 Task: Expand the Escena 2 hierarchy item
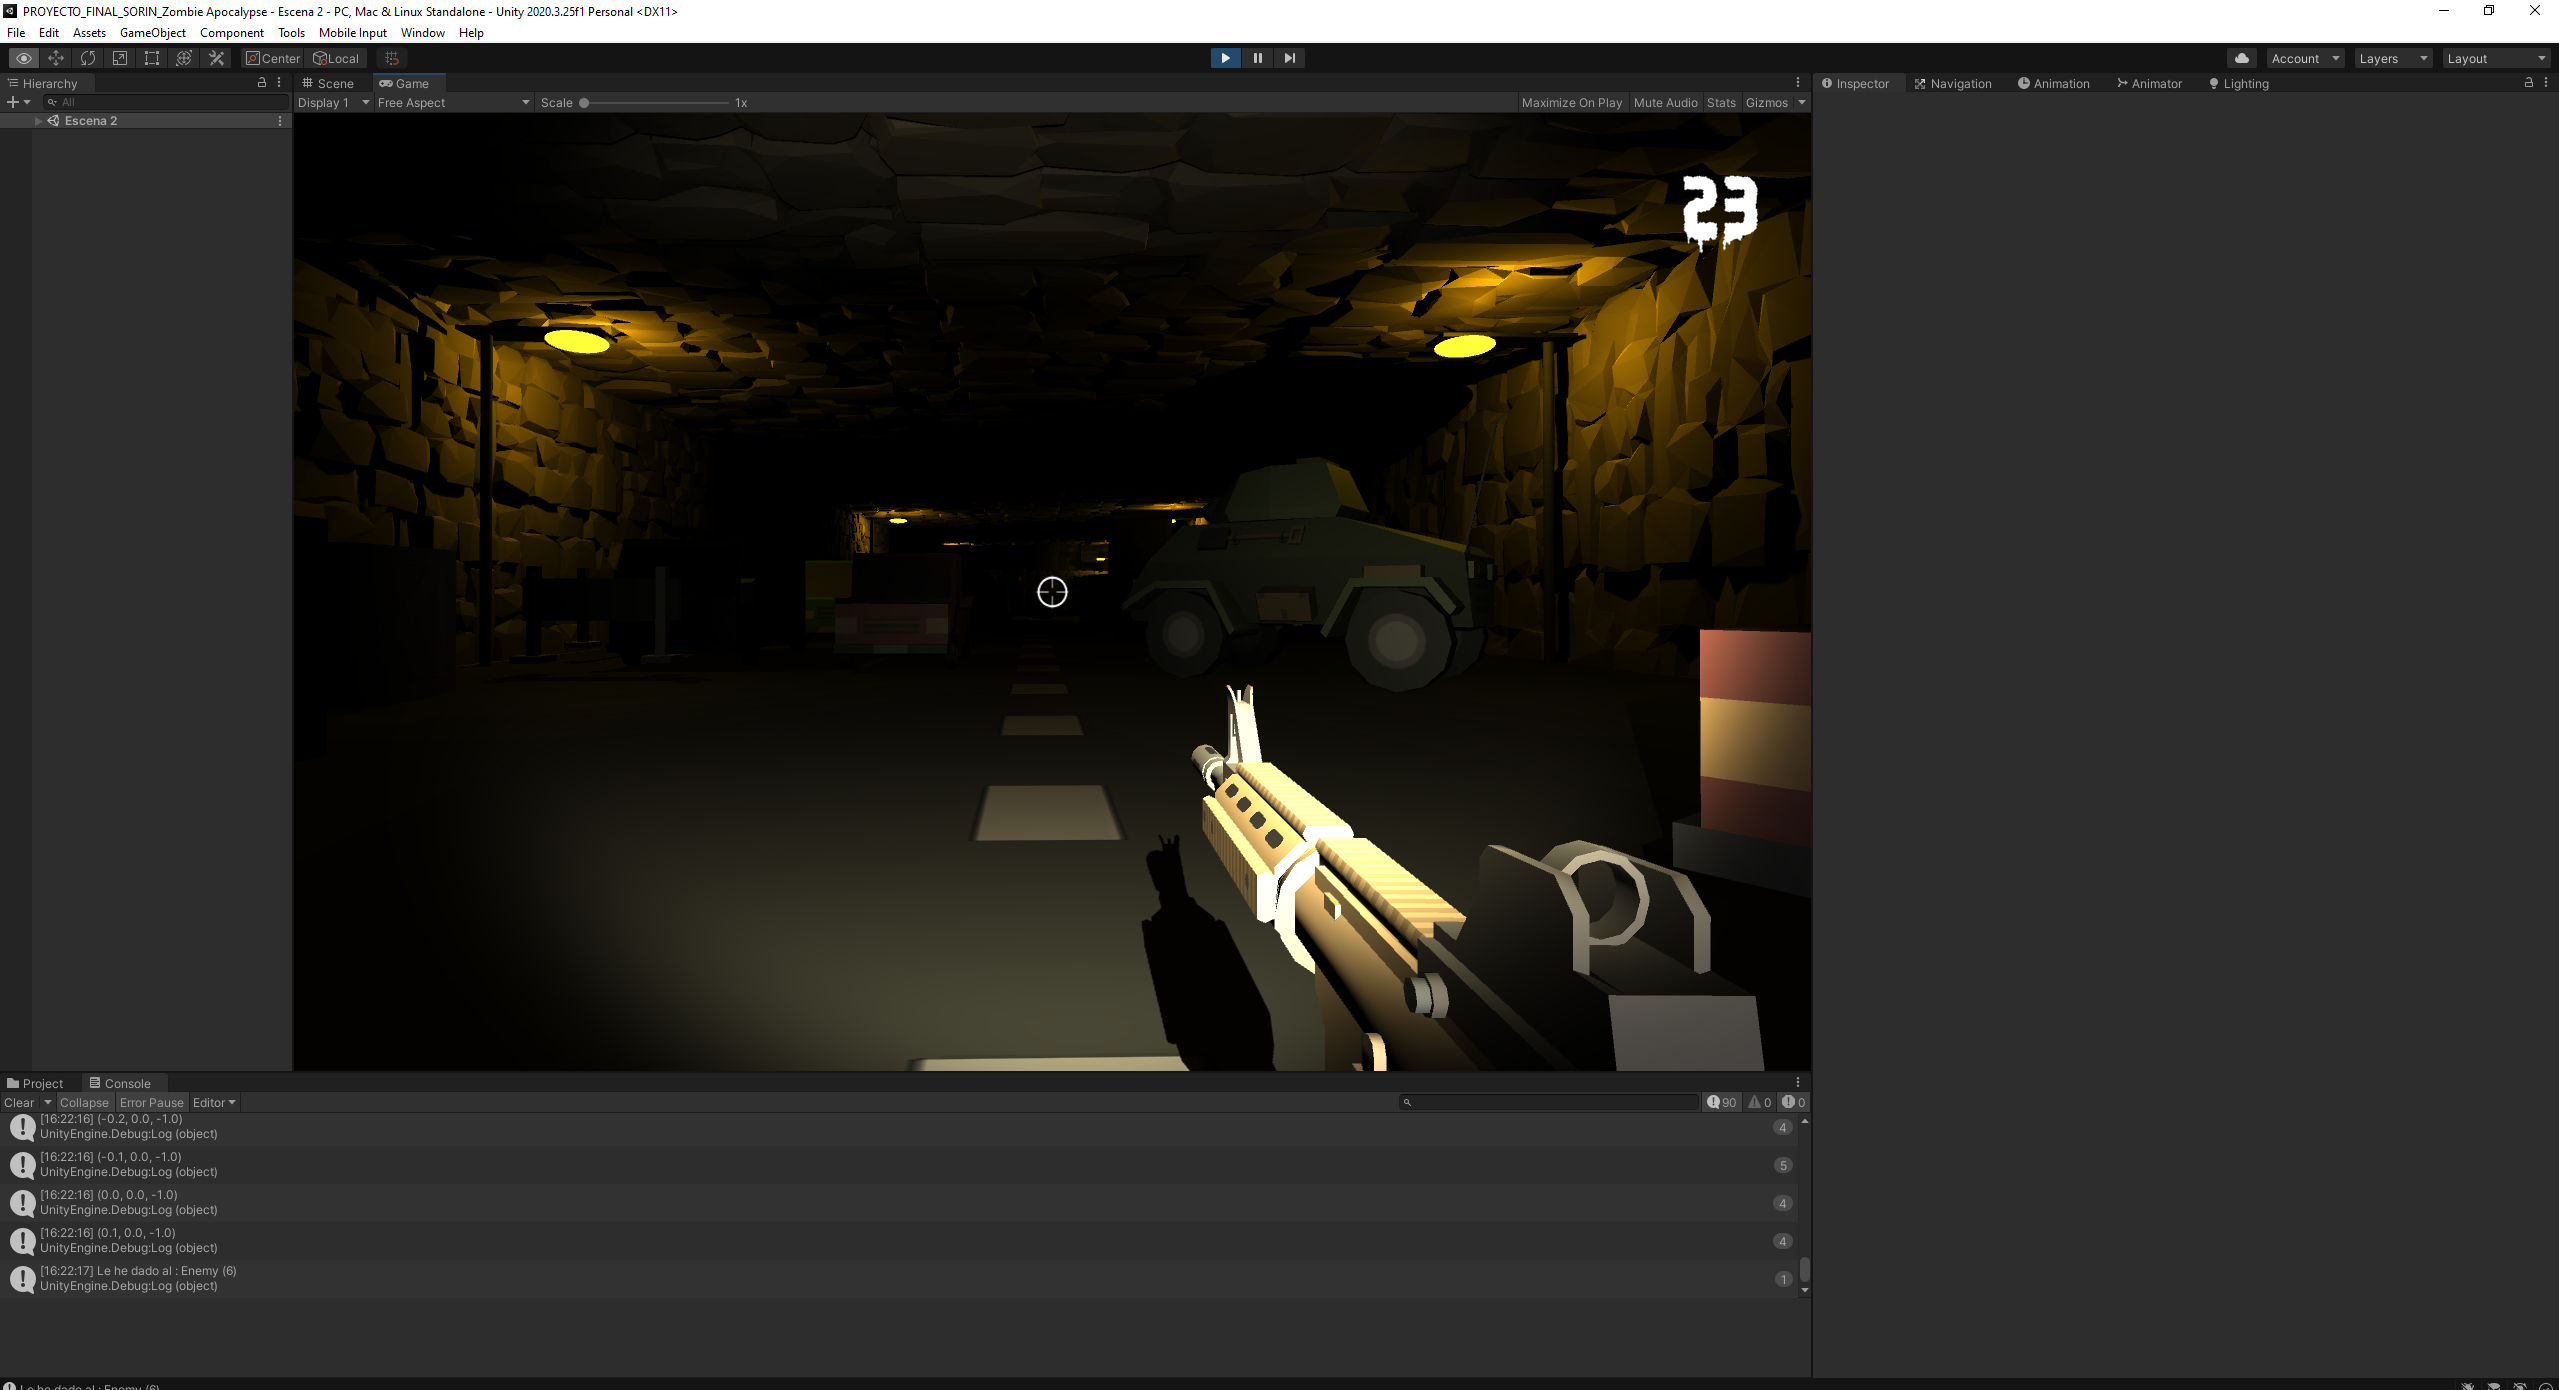click(38, 120)
